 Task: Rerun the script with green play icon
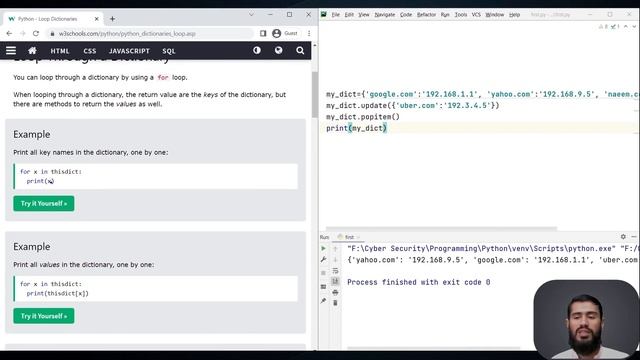point(324,248)
